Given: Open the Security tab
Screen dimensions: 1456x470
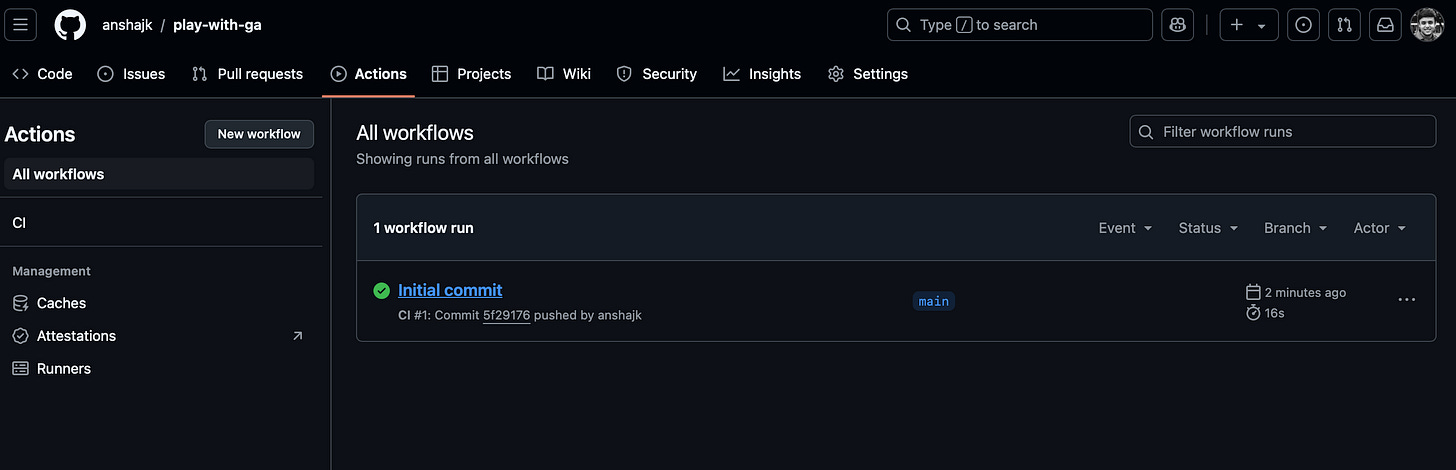Looking at the screenshot, I should pos(656,74).
